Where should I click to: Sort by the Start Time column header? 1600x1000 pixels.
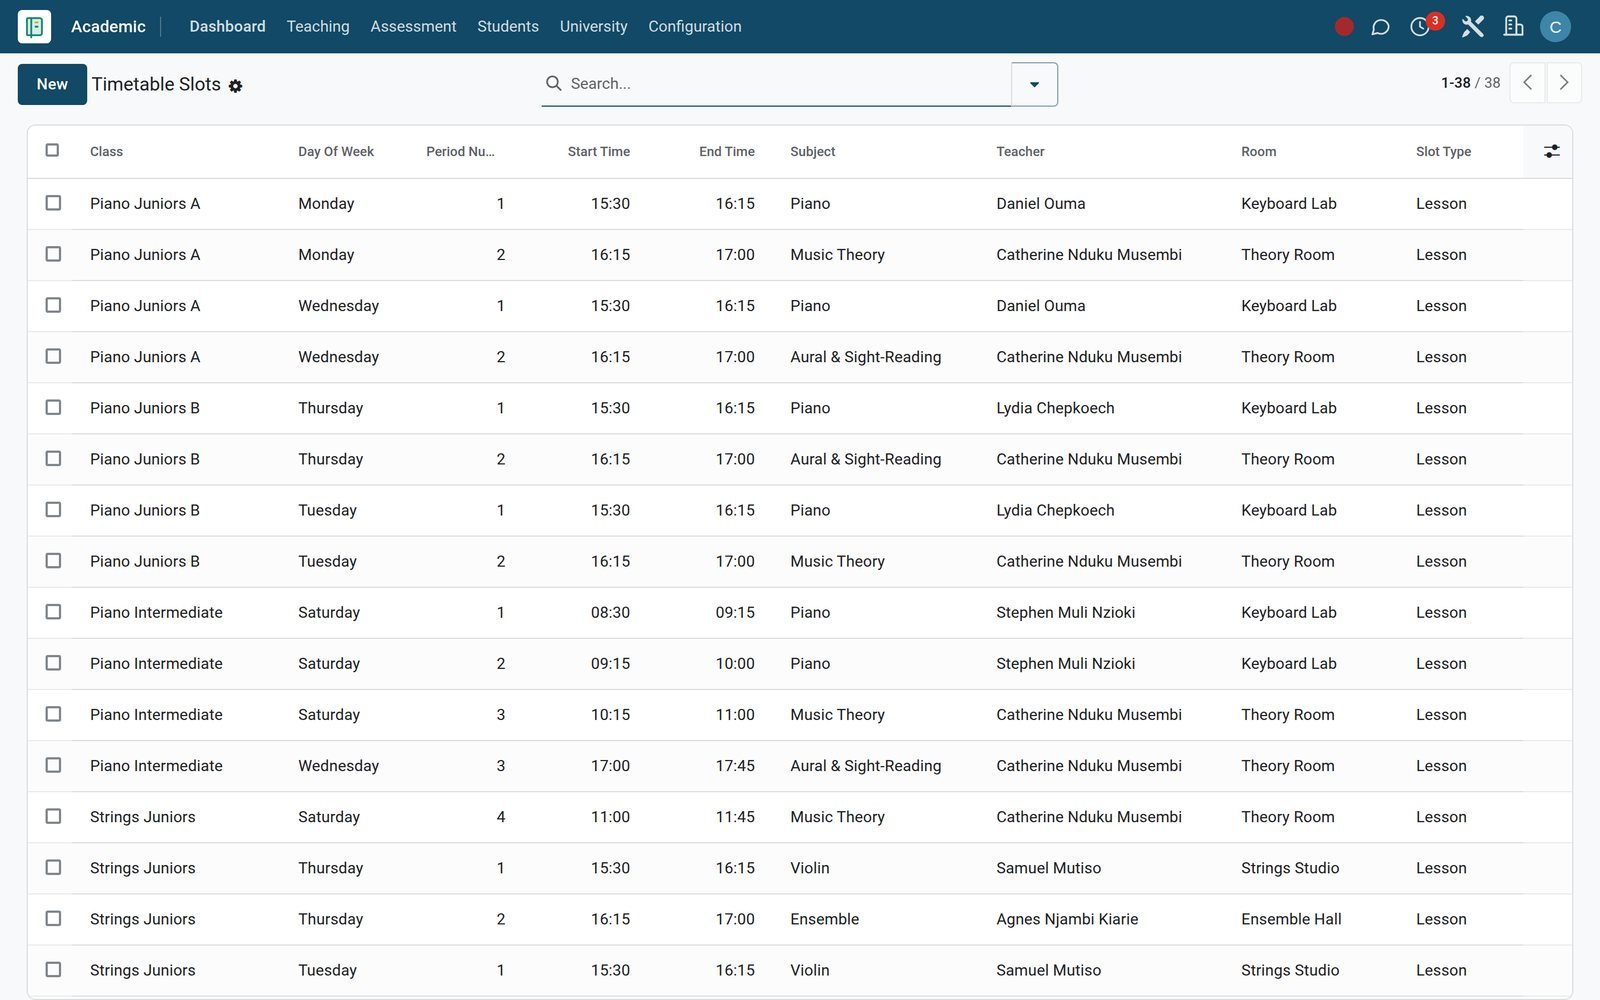(x=598, y=151)
